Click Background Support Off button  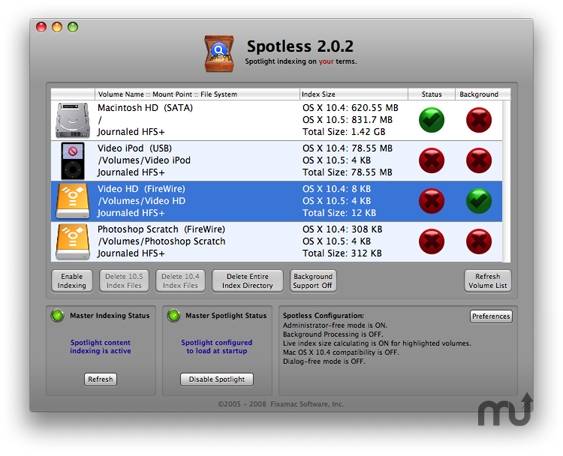point(313,281)
